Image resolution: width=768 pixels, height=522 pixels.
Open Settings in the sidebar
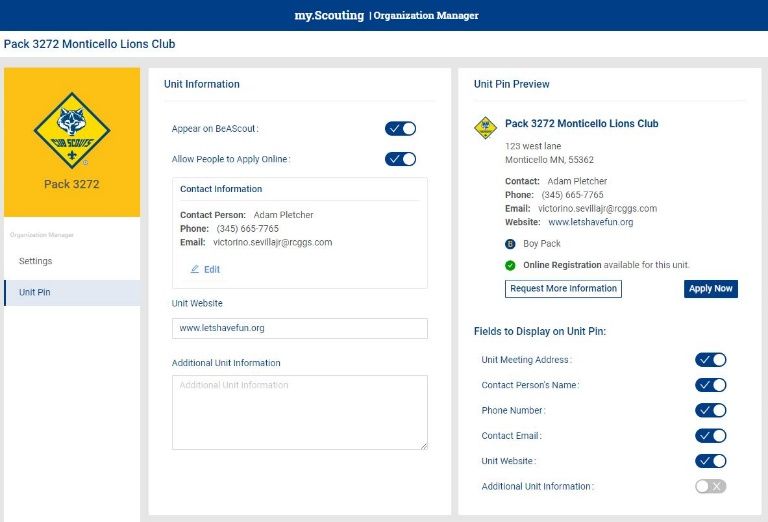tap(72, 261)
